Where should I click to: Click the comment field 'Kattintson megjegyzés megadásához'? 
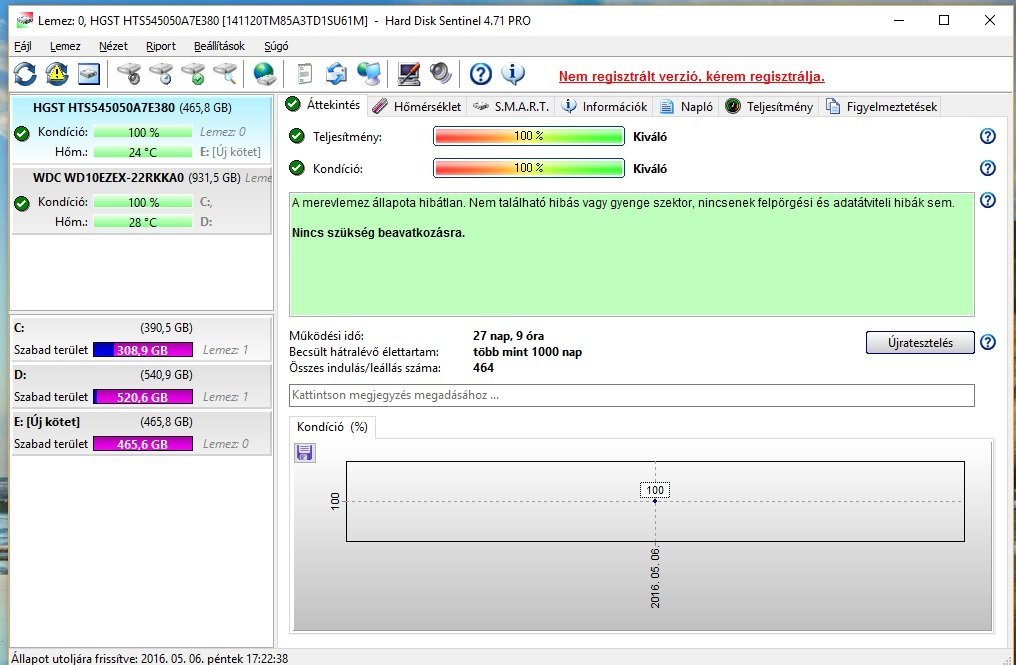[632, 395]
